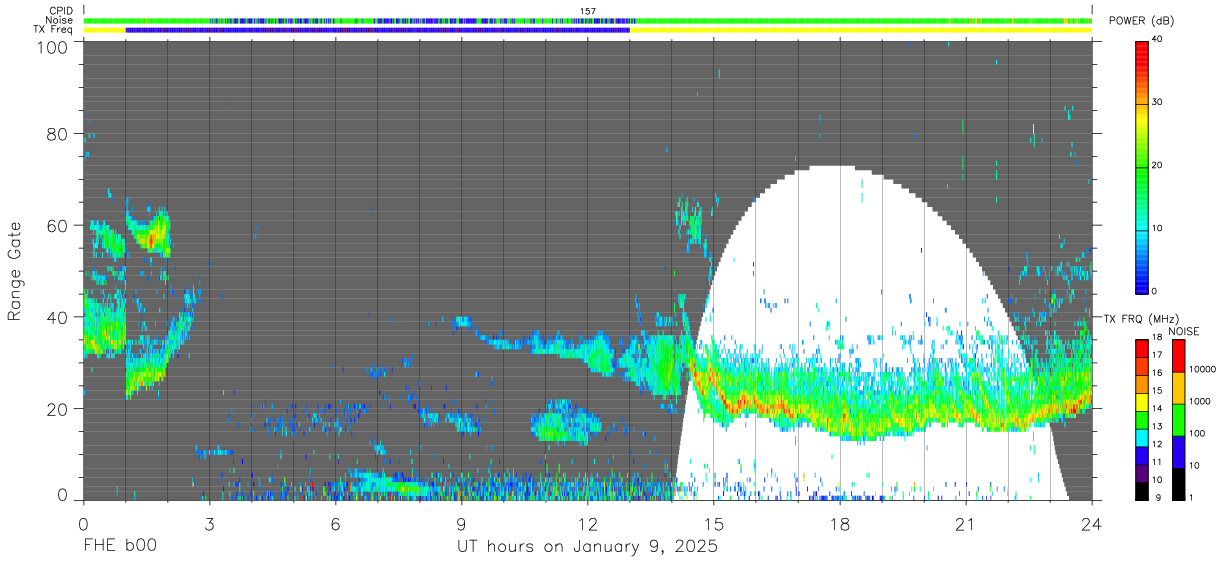Click the '20' range gate tick label
This screenshot has width=1228, height=567.
56,409
